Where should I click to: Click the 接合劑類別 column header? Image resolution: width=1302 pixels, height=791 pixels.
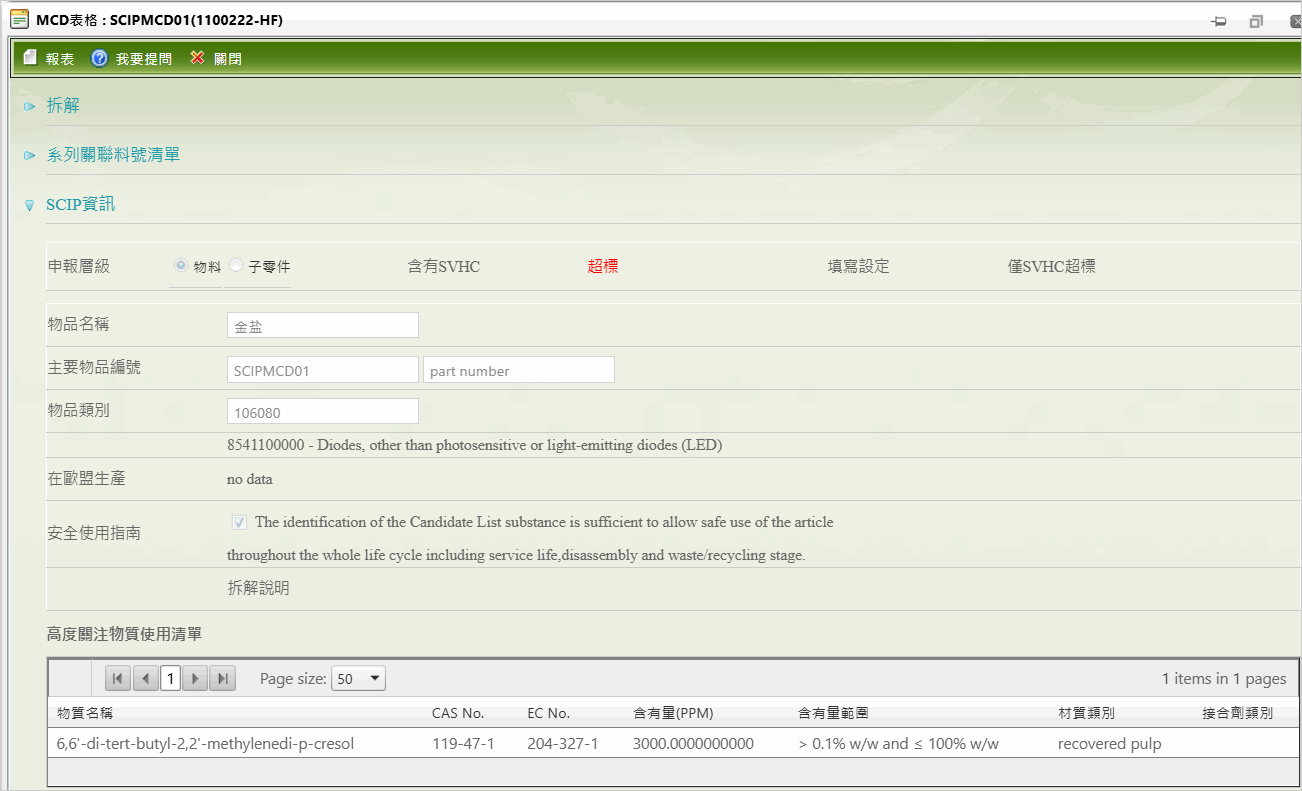tap(1237, 713)
